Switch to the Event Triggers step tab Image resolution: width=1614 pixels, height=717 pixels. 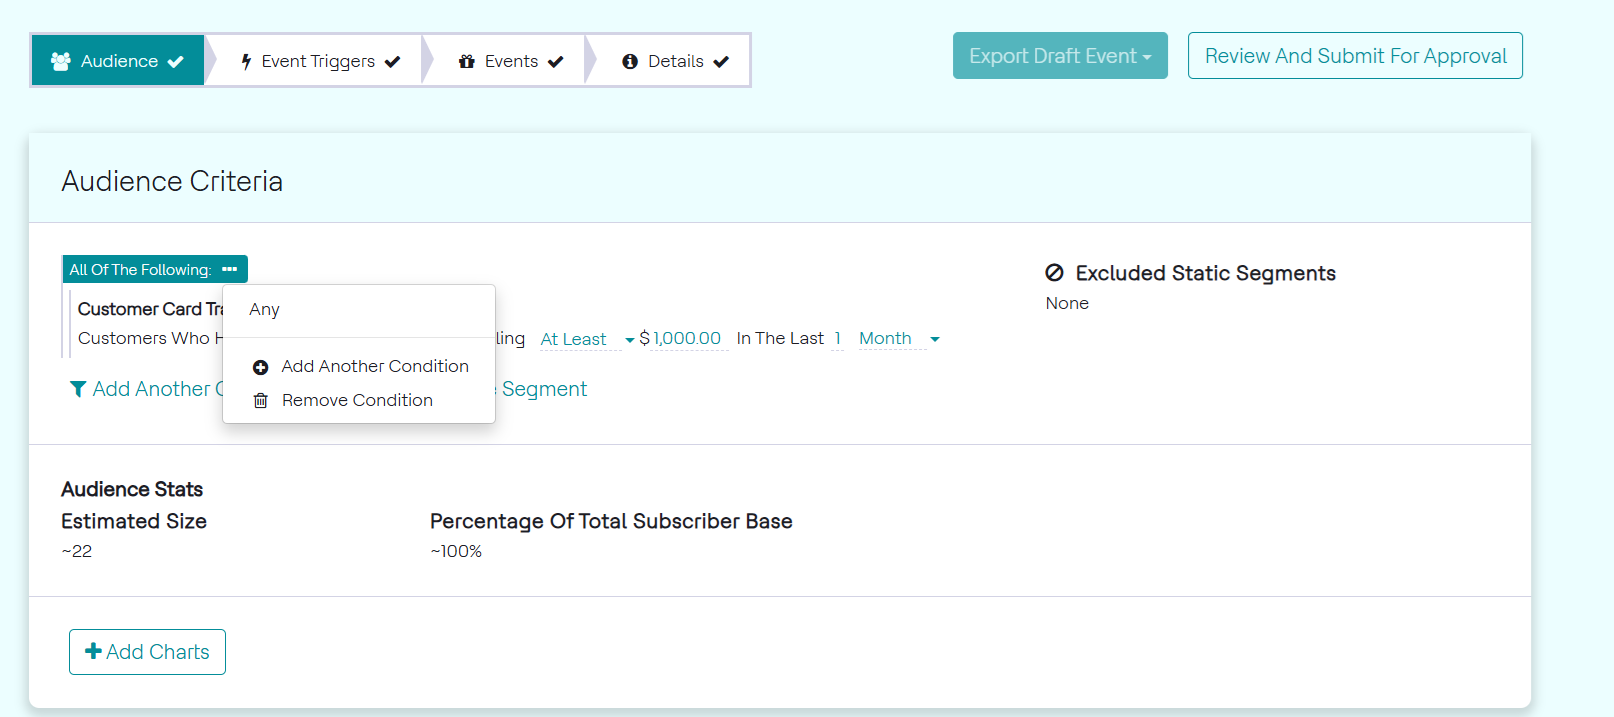pyautogui.click(x=319, y=61)
